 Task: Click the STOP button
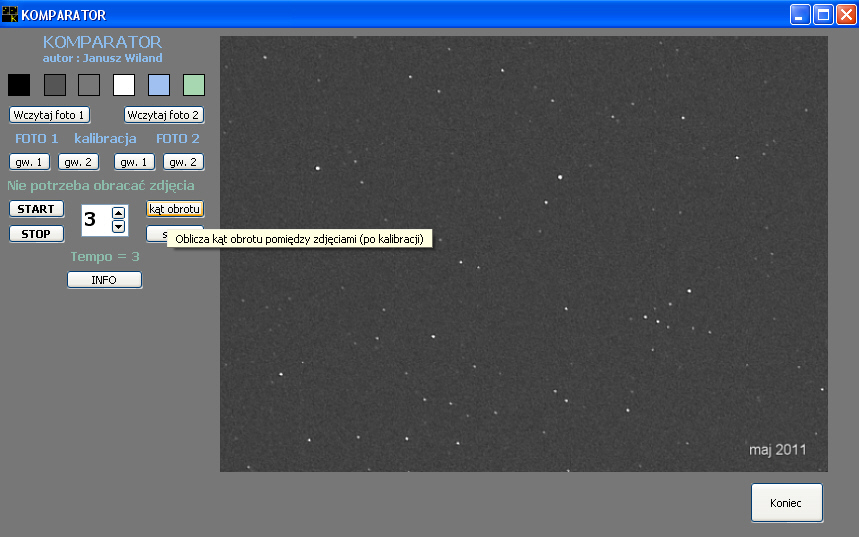coord(37,234)
